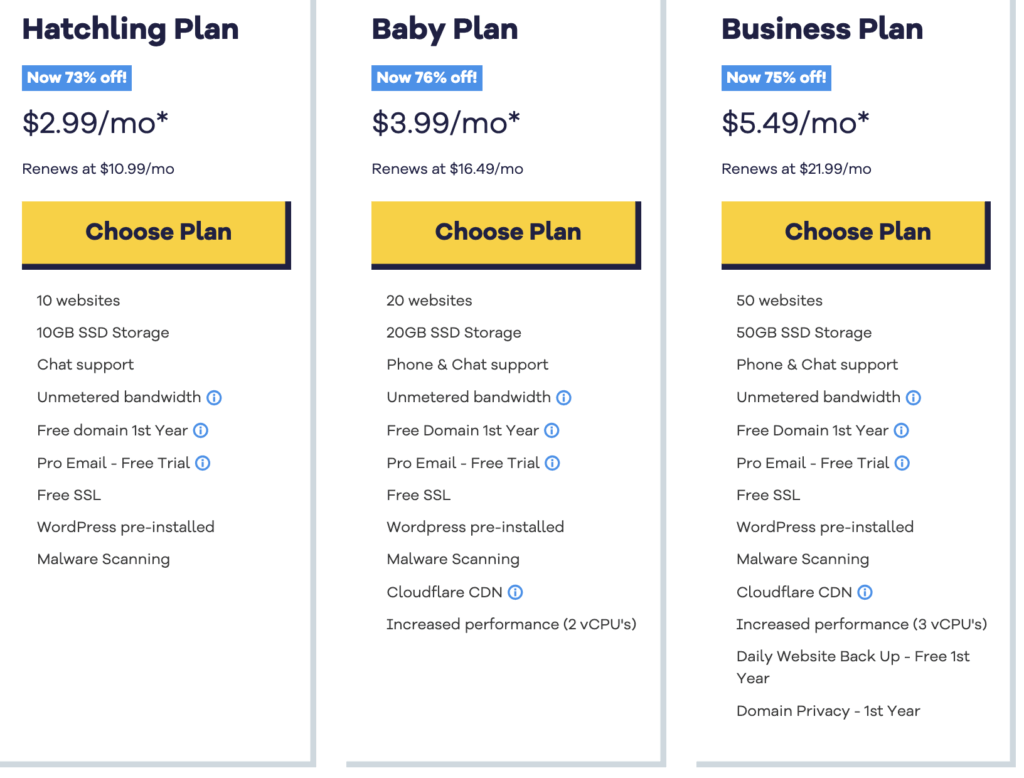Viewport: 1024px width, 778px height.
Task: Open the Unmetered bandwidth info icon on Hatchling Plan
Action: (214, 397)
